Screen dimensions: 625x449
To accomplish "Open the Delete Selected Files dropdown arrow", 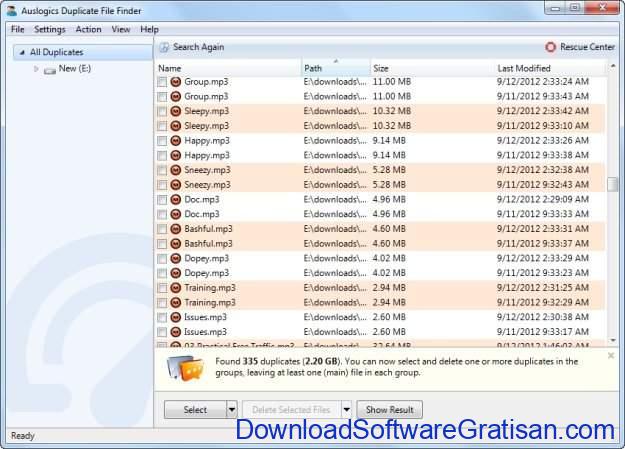I will click(346, 410).
